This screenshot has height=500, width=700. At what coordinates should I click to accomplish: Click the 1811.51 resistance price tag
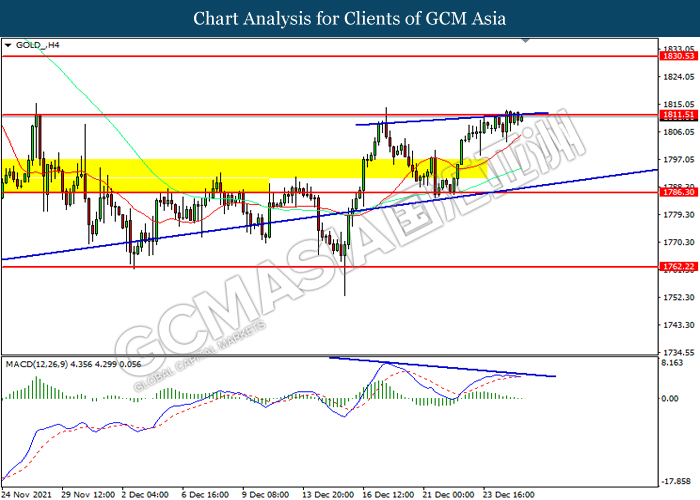tap(679, 115)
